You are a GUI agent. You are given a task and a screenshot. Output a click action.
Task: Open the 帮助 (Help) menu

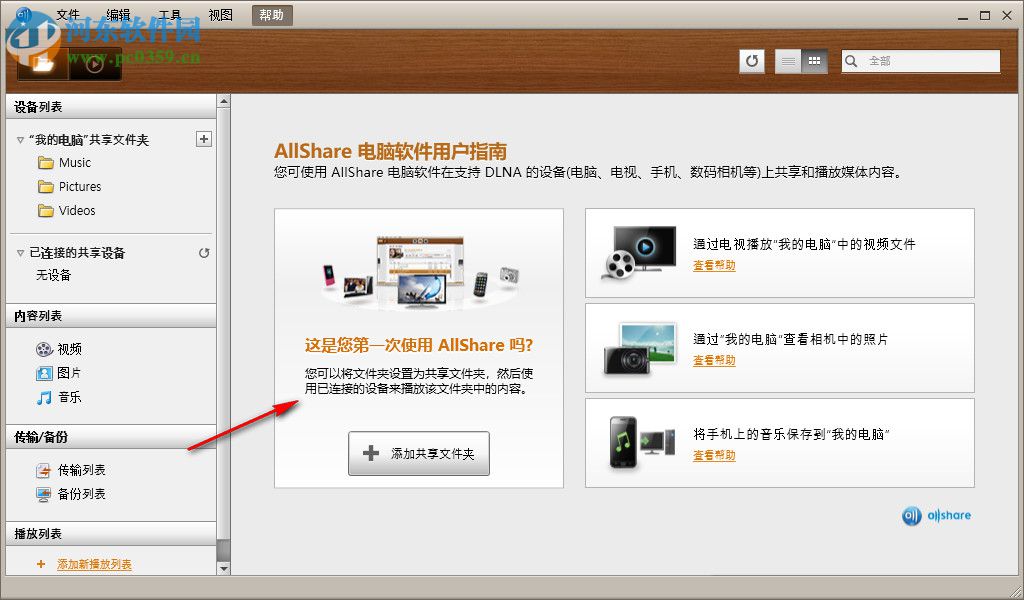[x=270, y=15]
